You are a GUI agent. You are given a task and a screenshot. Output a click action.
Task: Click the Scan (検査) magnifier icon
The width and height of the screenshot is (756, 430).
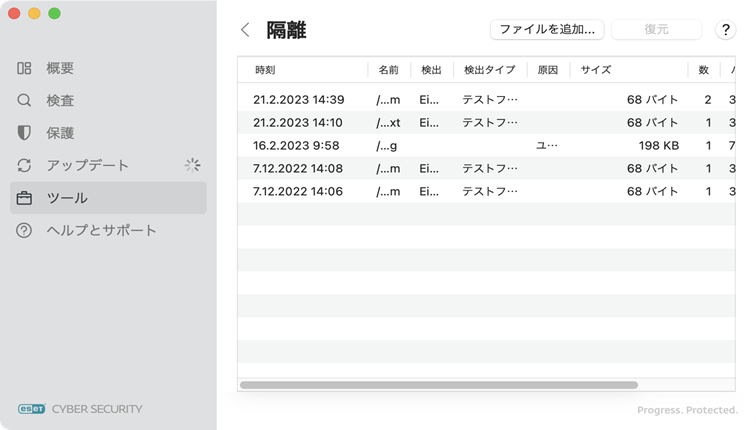[25, 101]
